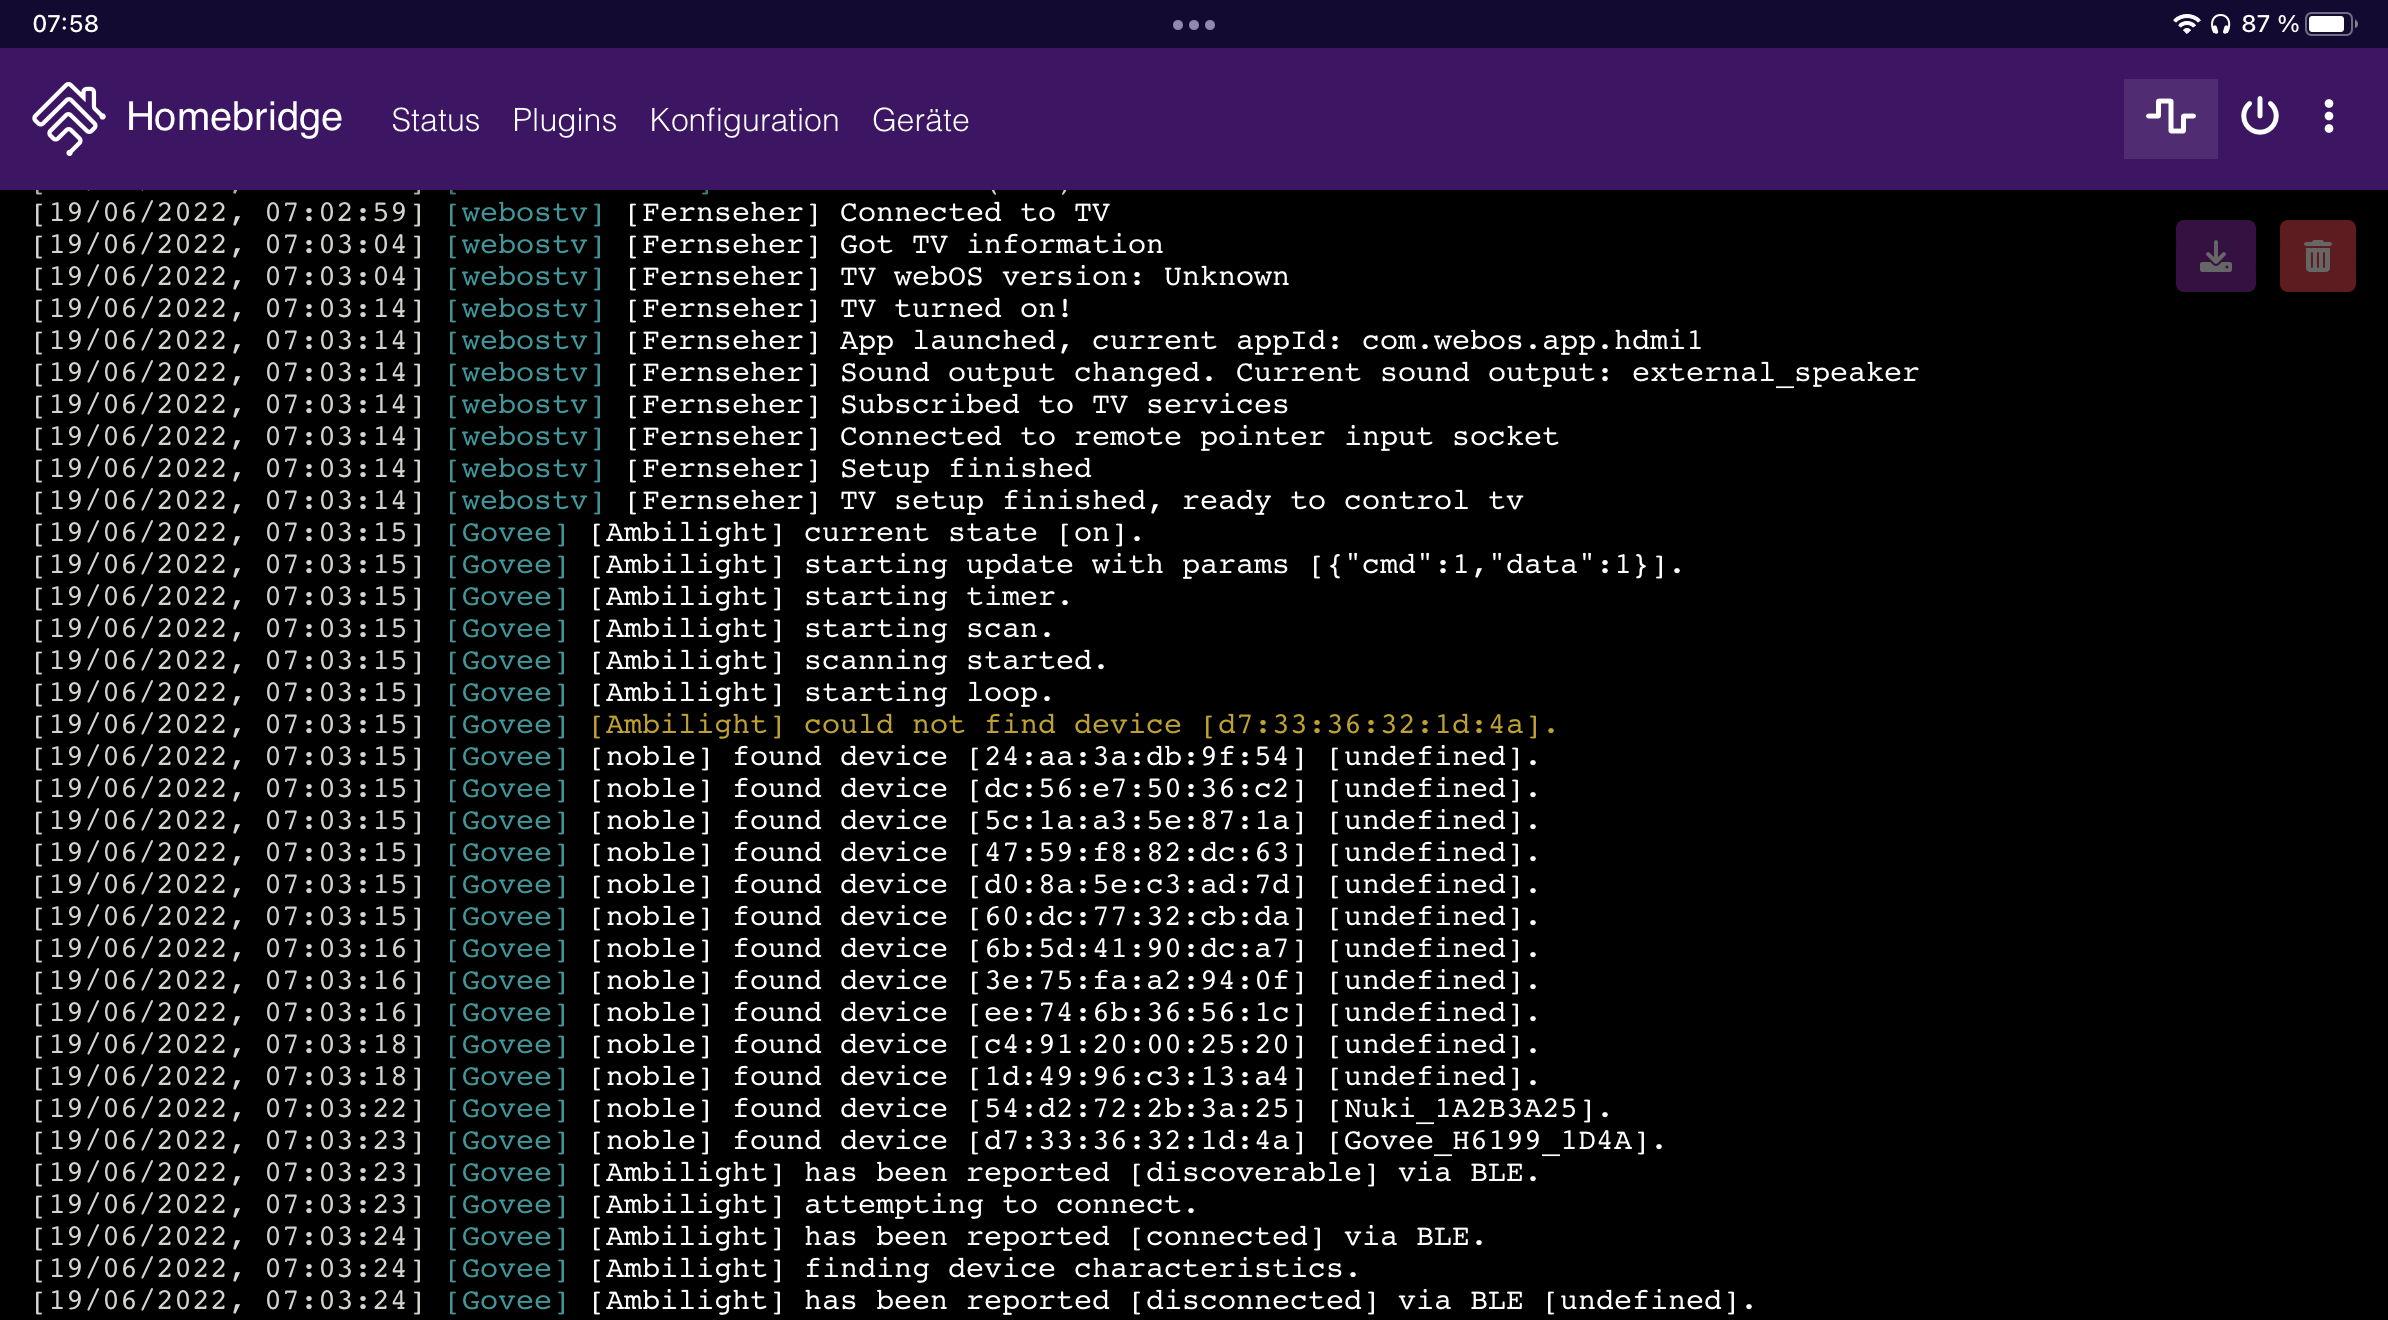Select line 'attempting to connect.'
Viewport: 2388px width, 1320px height.
pyautogui.click(x=615, y=1205)
